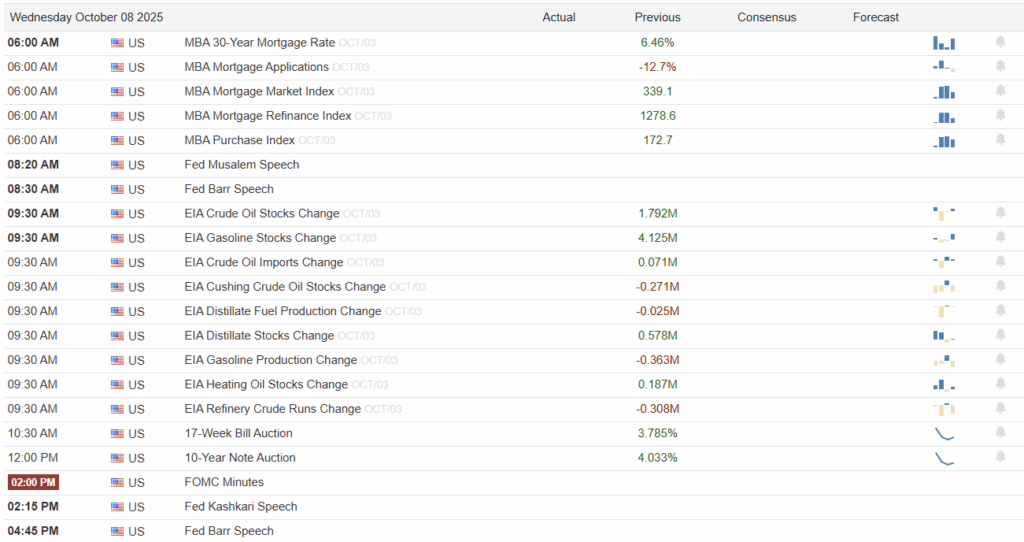Enable alert bell for 10-Year Note Auction

[1000, 457]
